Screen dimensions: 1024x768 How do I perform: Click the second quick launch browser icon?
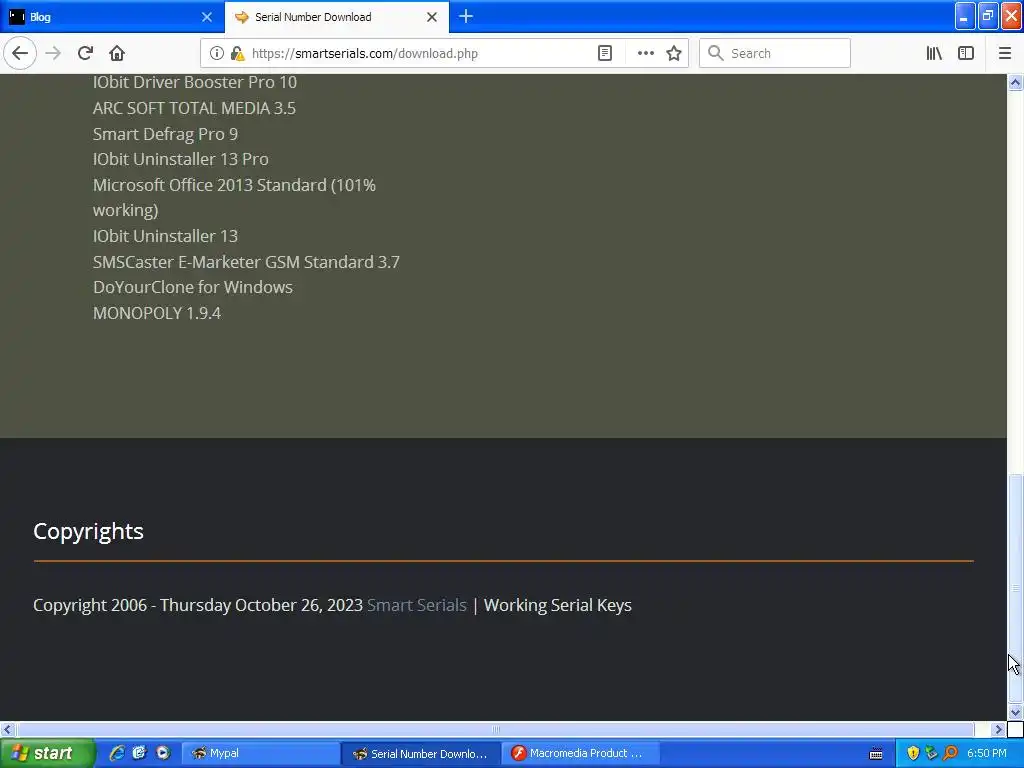tap(139, 753)
